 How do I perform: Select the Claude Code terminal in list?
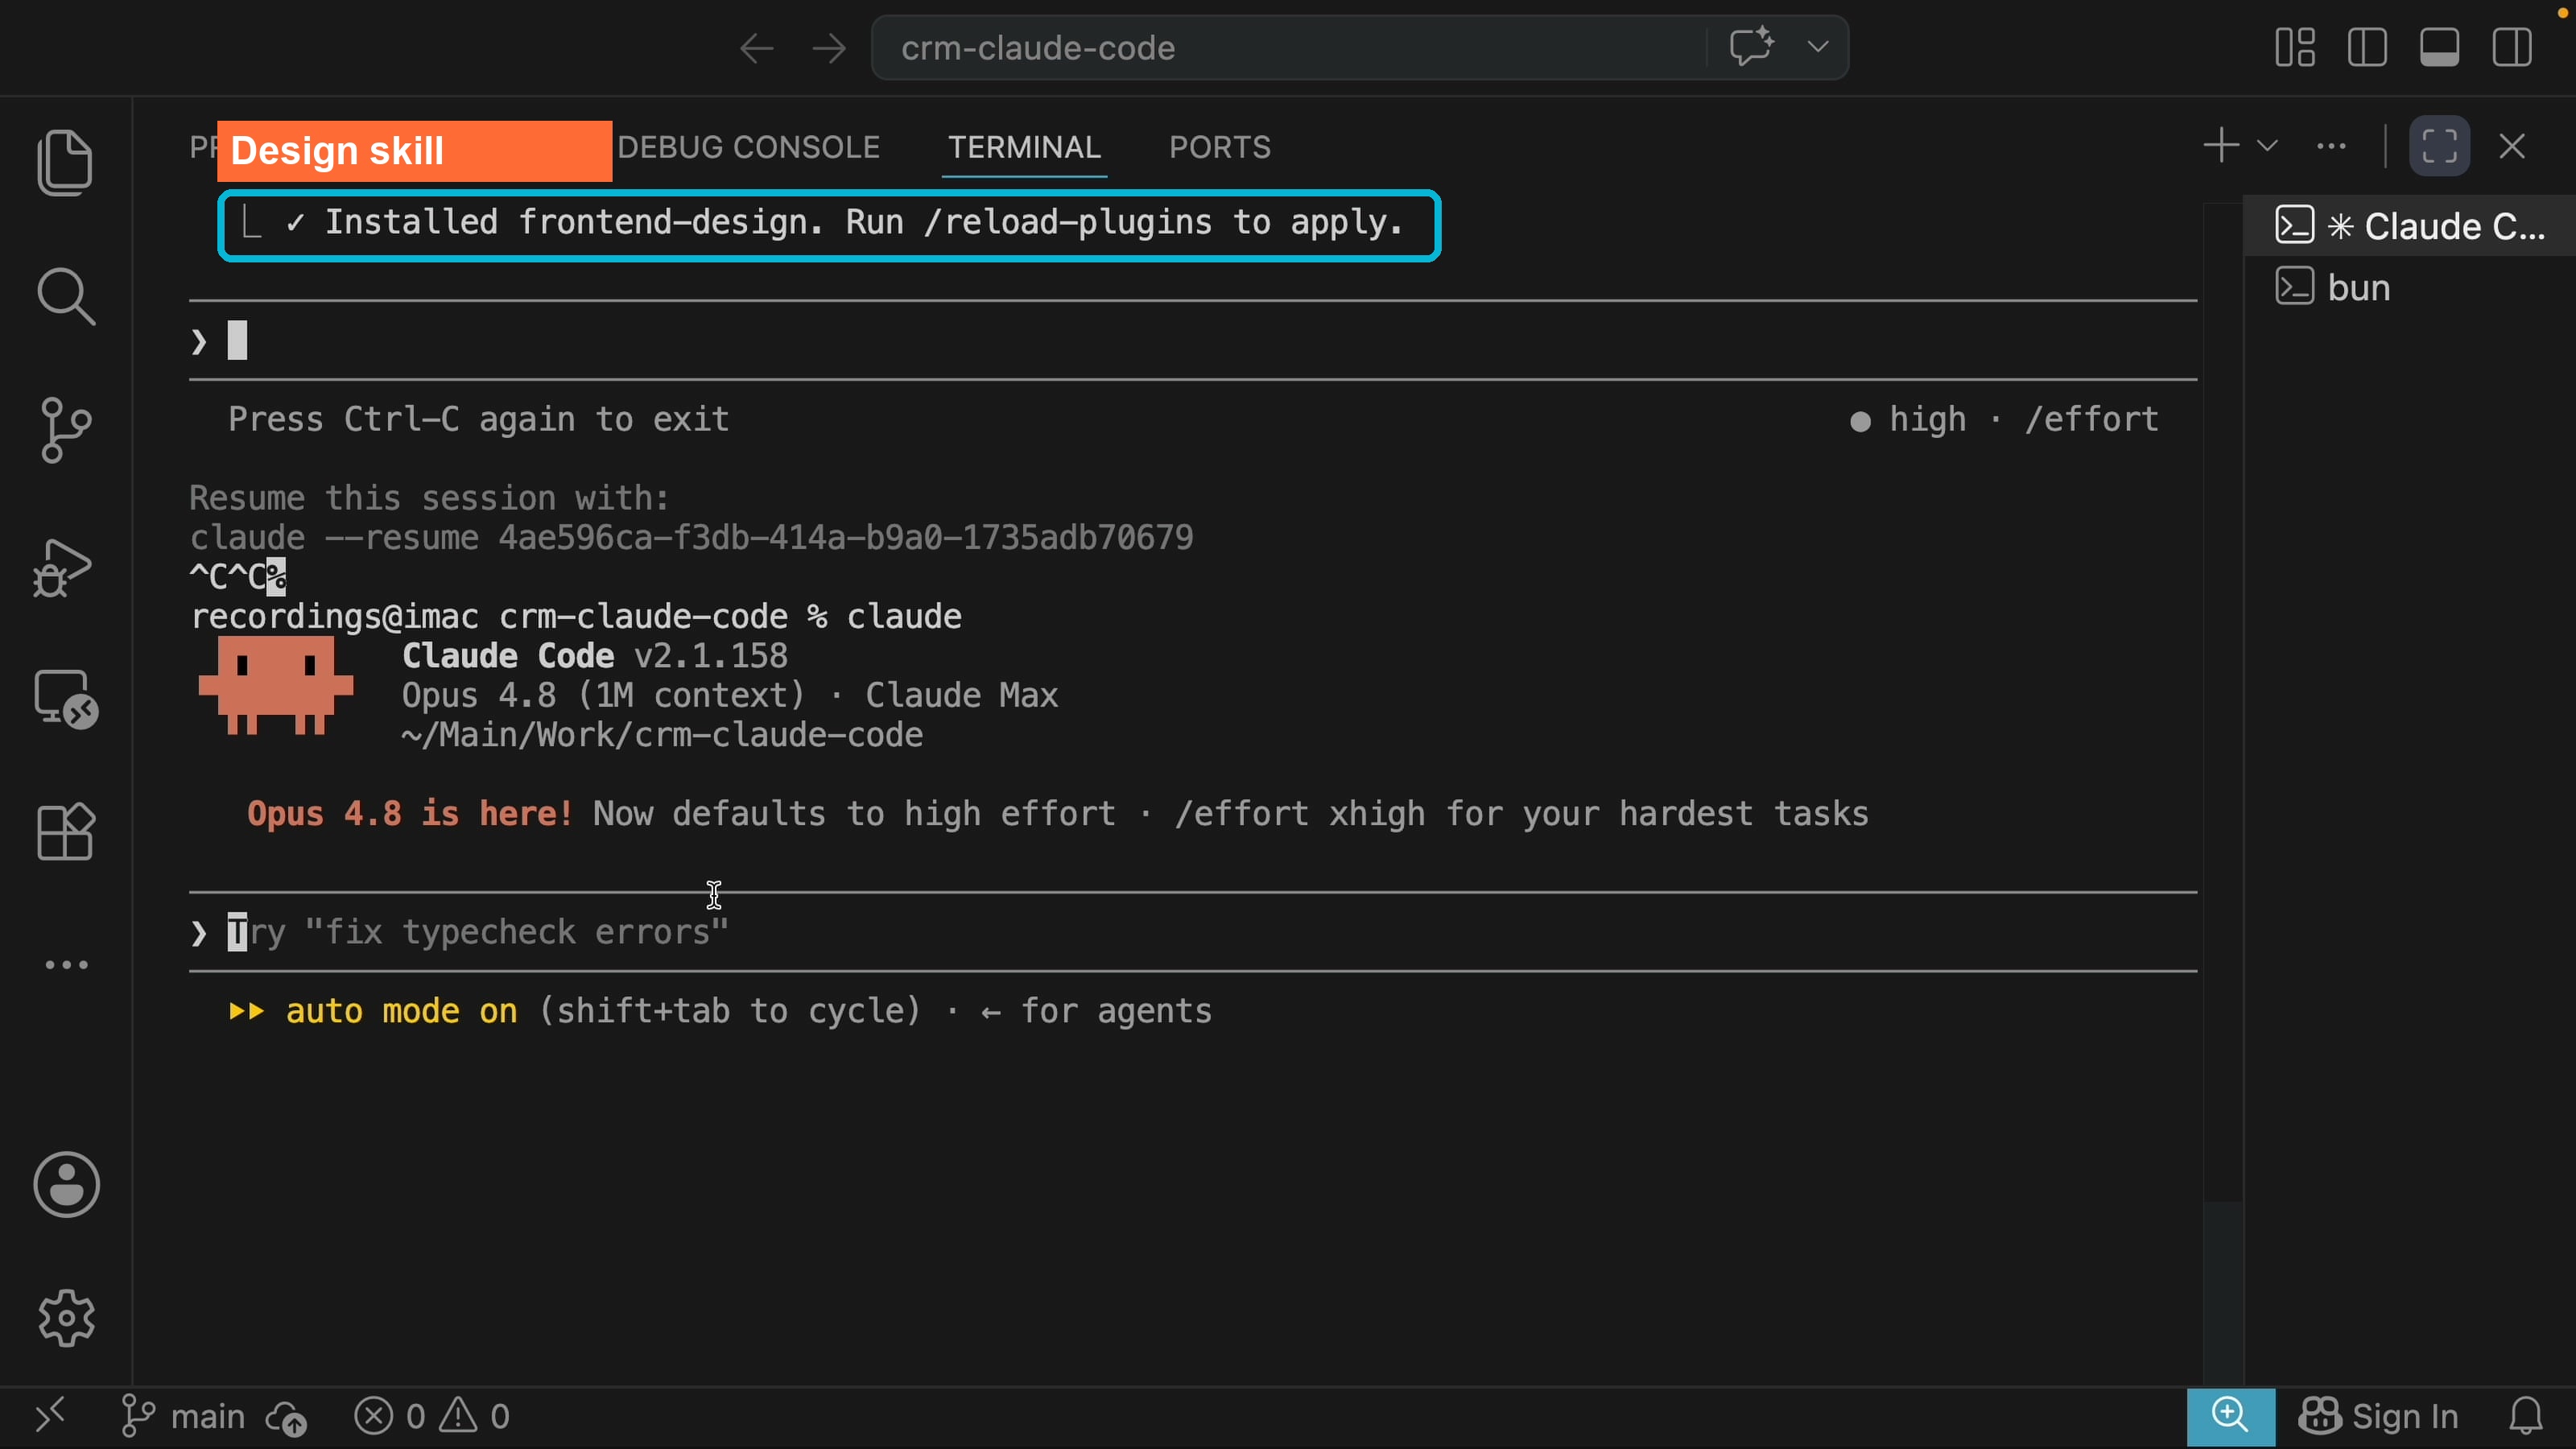pyautogui.click(x=2410, y=226)
